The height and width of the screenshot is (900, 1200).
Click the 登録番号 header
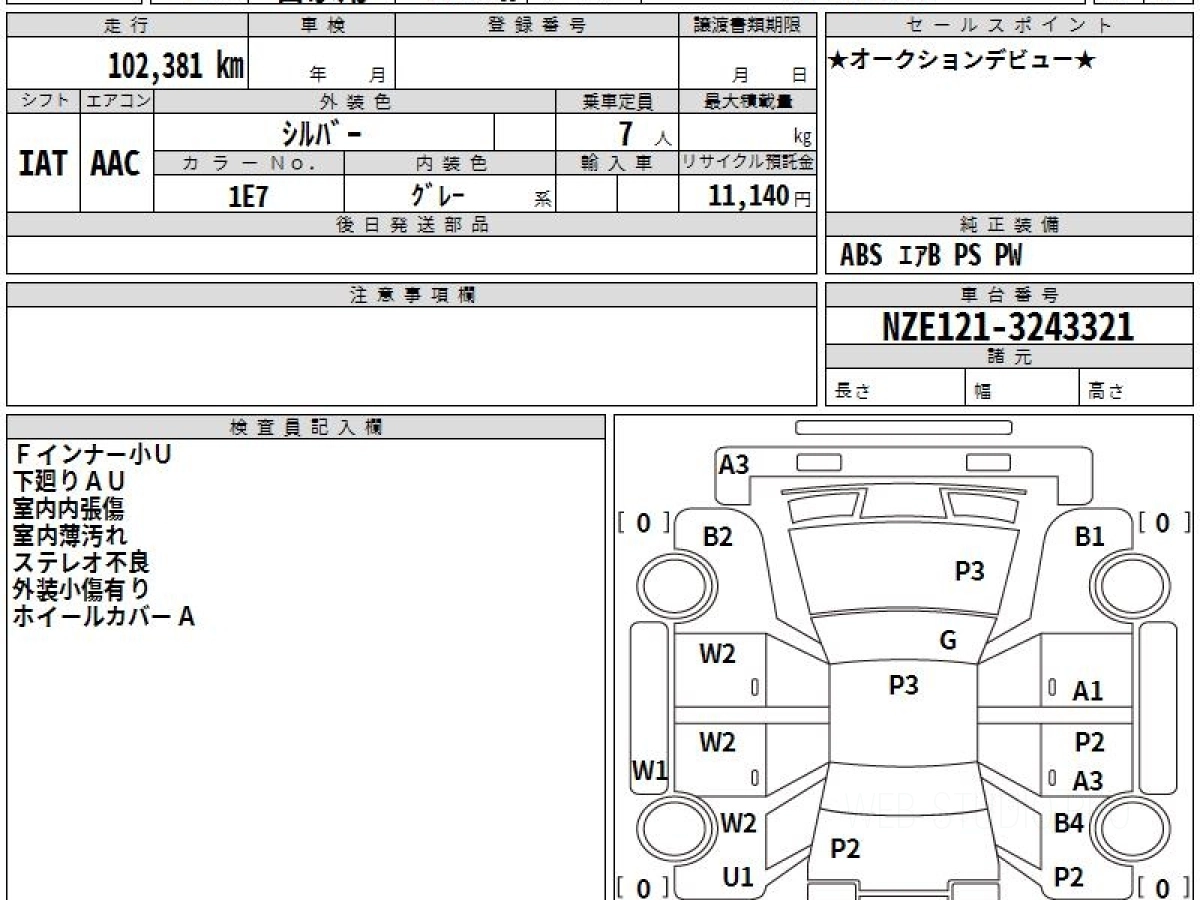pyautogui.click(x=537, y=26)
